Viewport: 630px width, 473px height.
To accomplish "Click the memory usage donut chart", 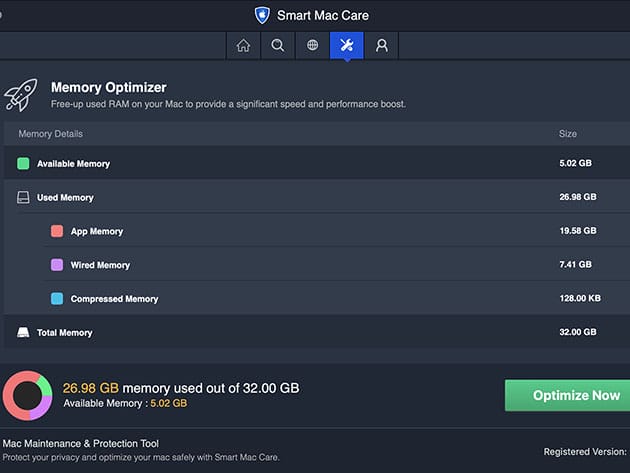I will pos(28,395).
